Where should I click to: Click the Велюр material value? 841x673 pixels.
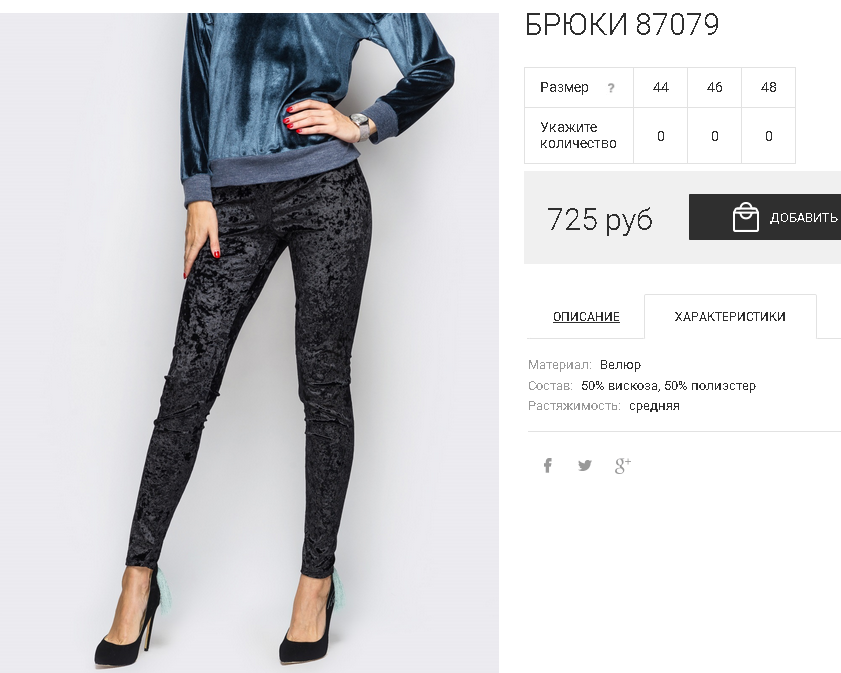[x=620, y=365]
